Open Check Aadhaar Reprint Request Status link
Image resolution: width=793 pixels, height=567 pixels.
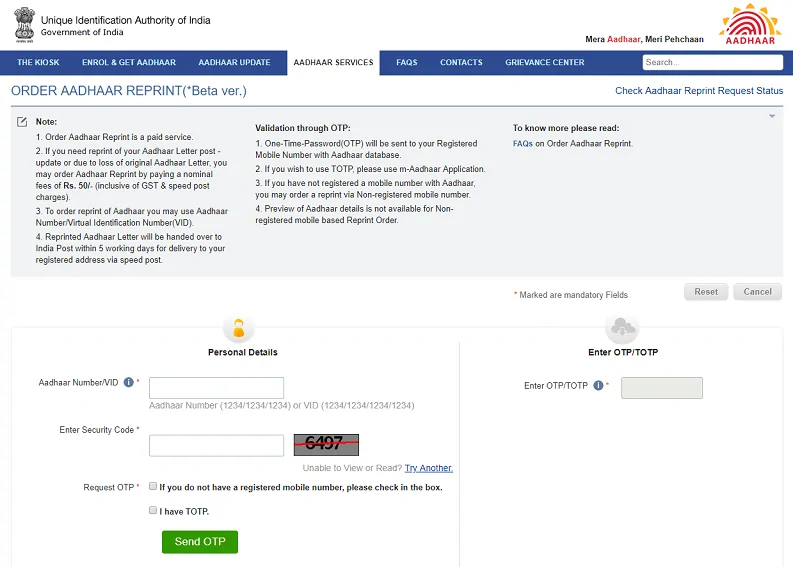click(x=699, y=91)
